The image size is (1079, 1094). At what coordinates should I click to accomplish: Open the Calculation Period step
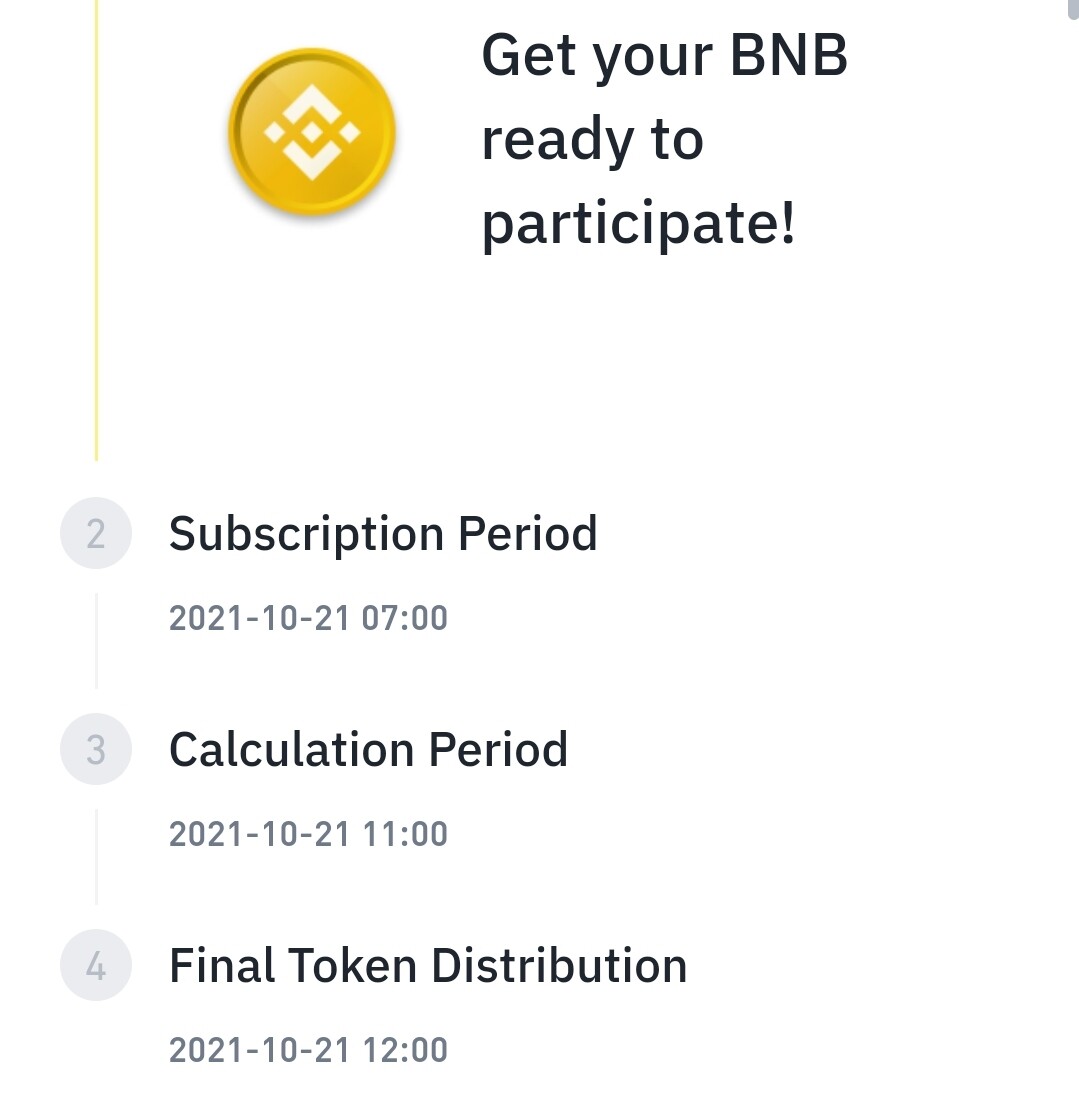point(368,749)
